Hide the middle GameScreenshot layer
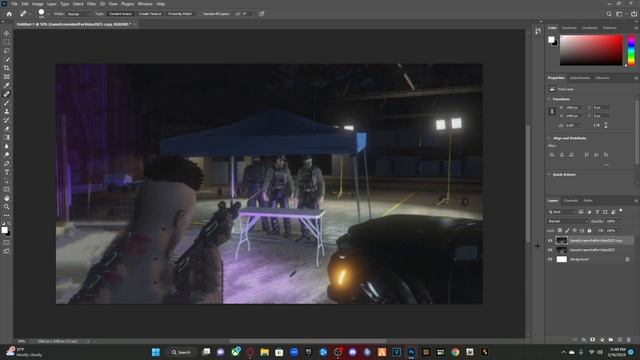The image size is (640, 360). tap(550, 250)
